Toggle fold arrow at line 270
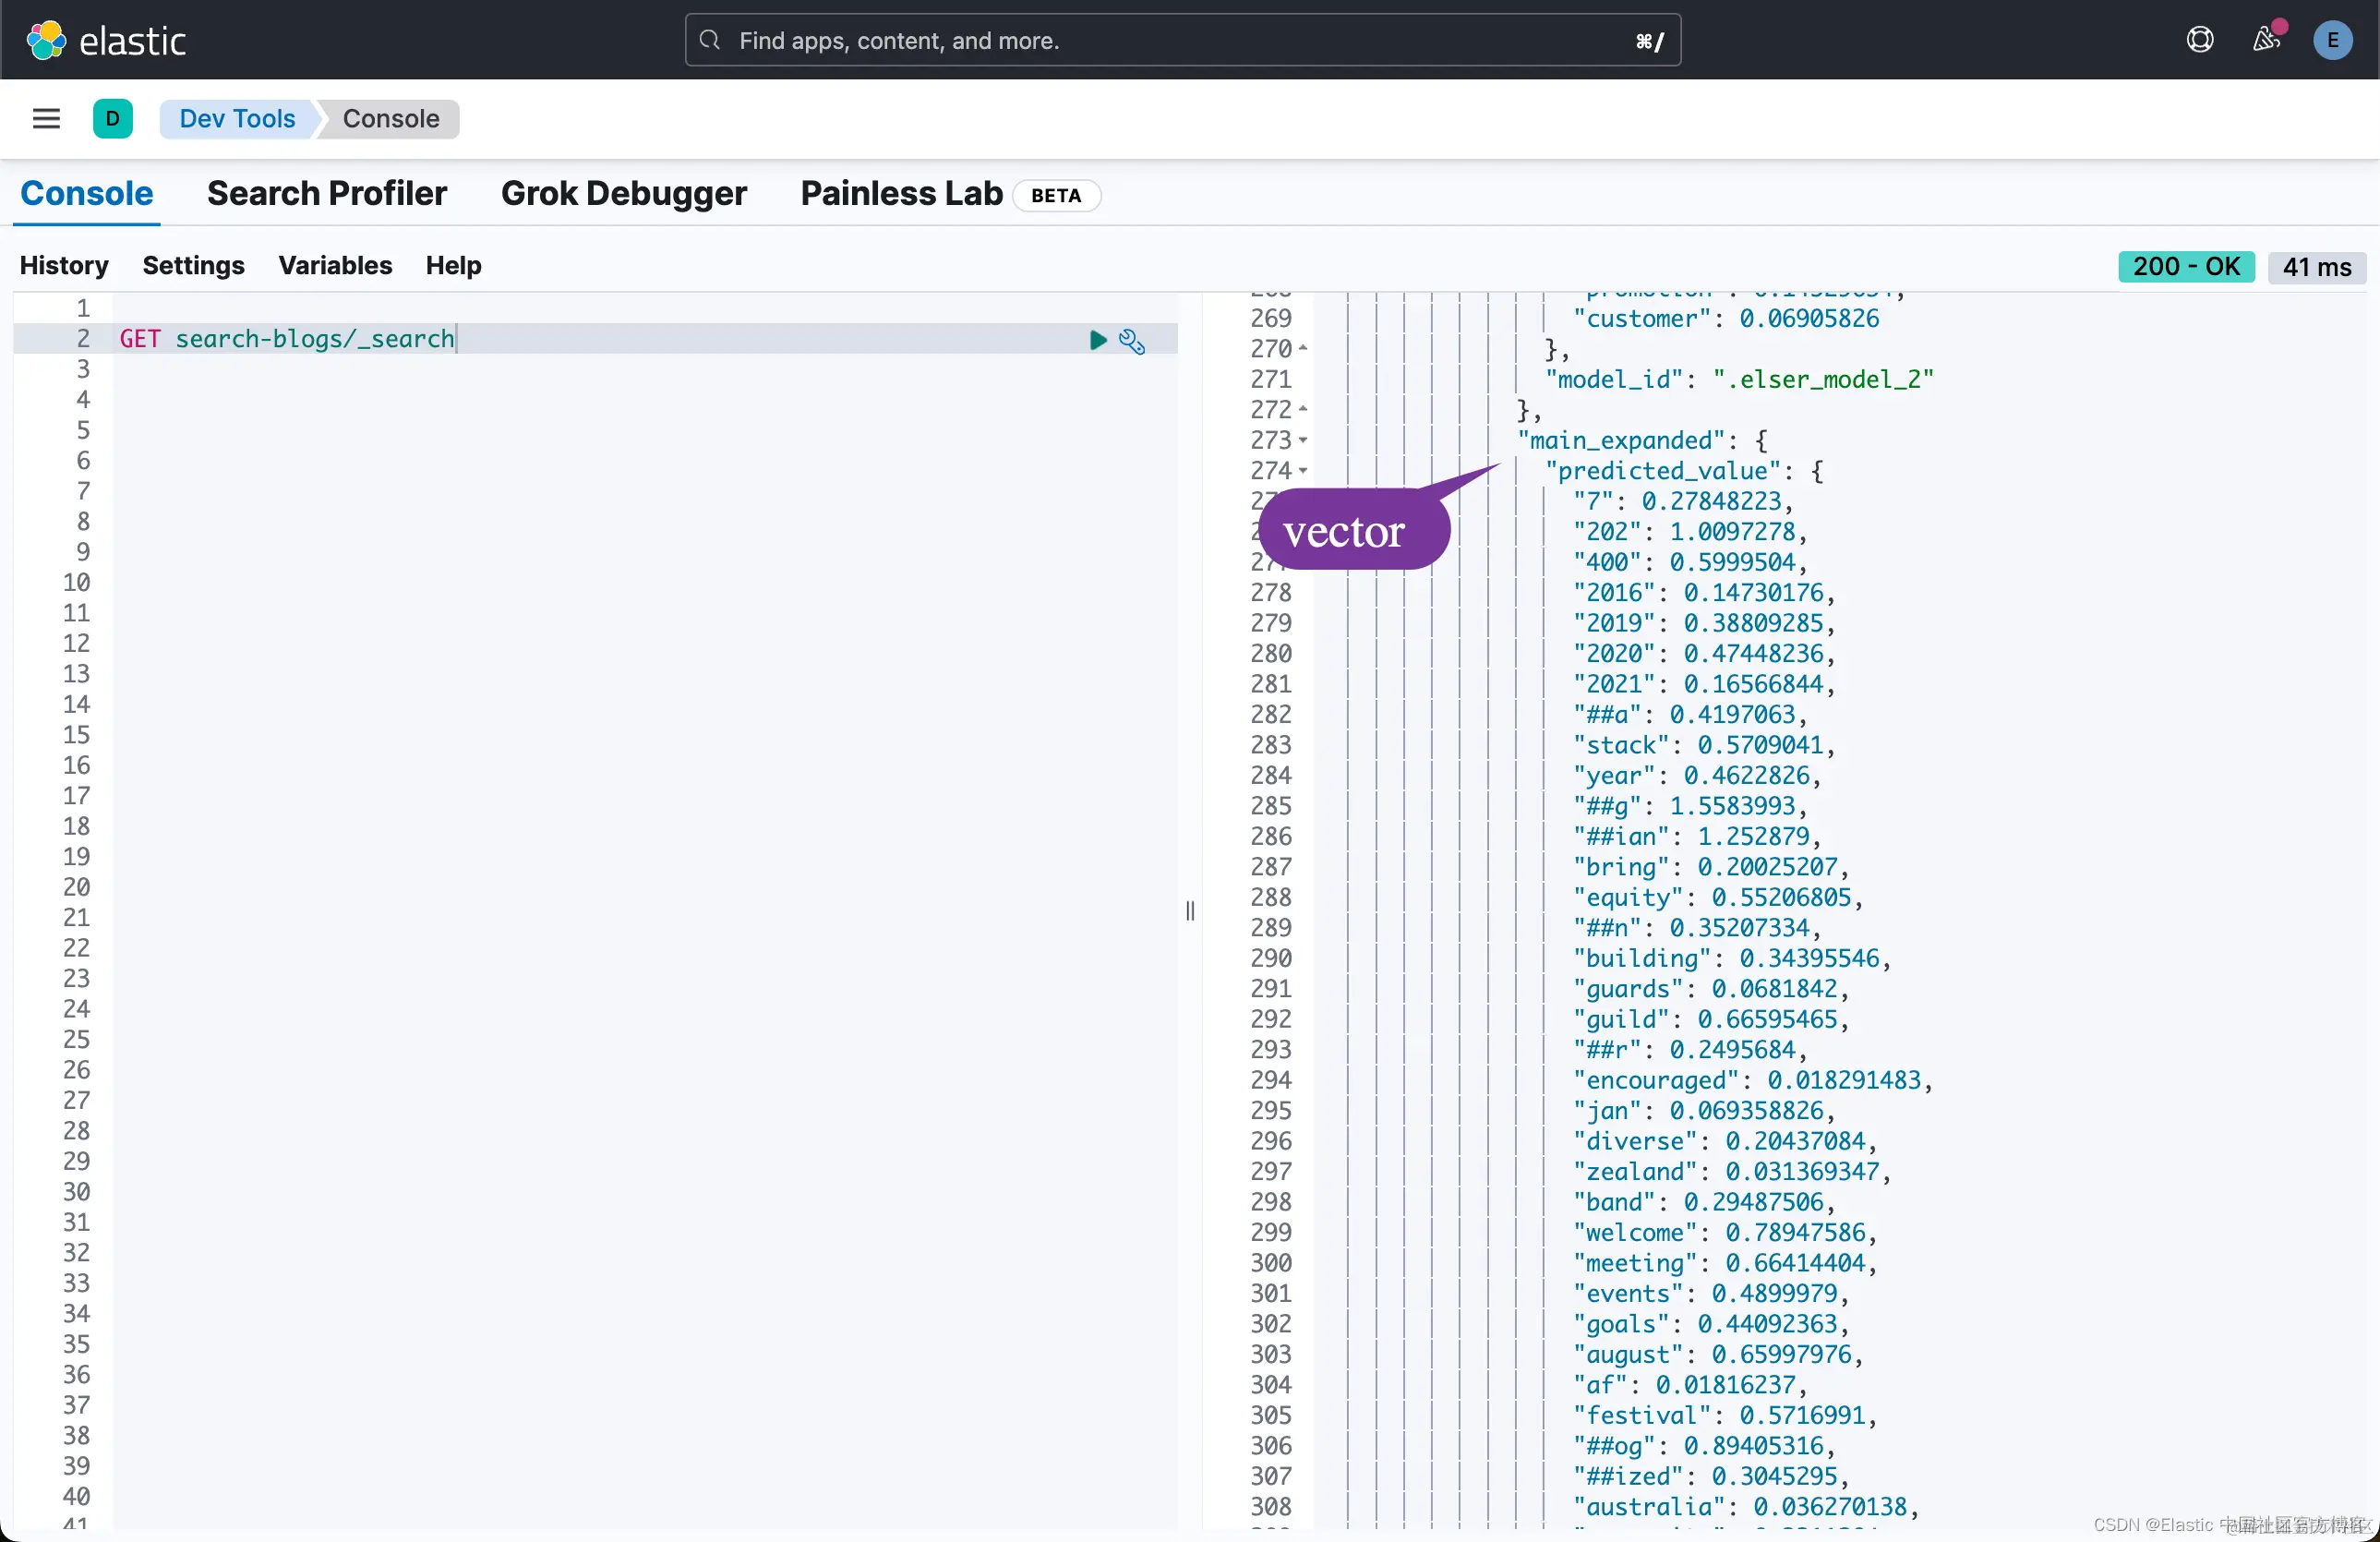Screen dimensions: 2380x1542 (x=1303, y=349)
